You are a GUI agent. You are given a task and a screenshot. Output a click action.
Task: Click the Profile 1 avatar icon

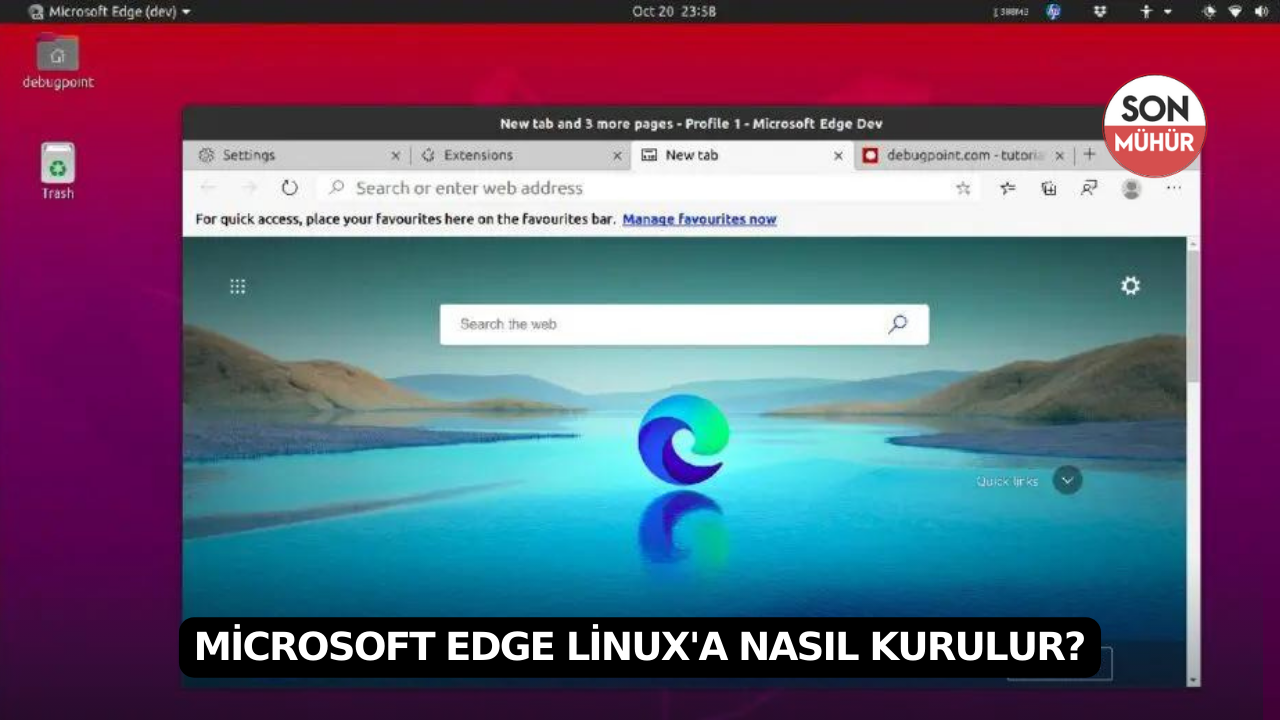pyautogui.click(x=1131, y=188)
